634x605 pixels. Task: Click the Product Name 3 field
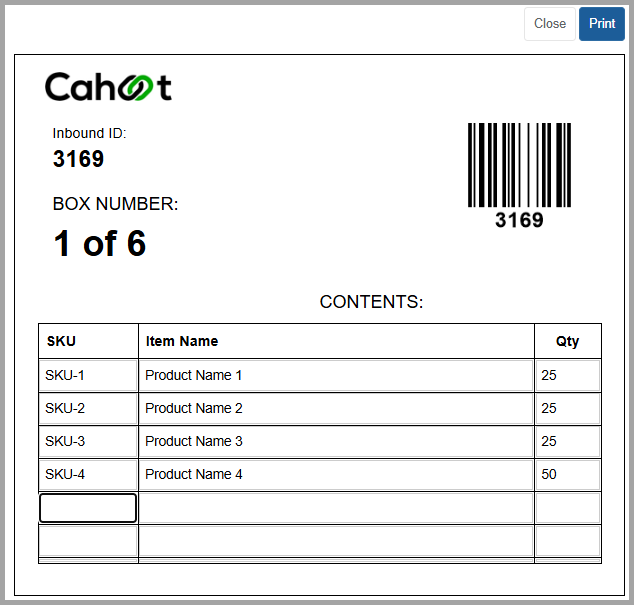pyautogui.click(x=336, y=441)
